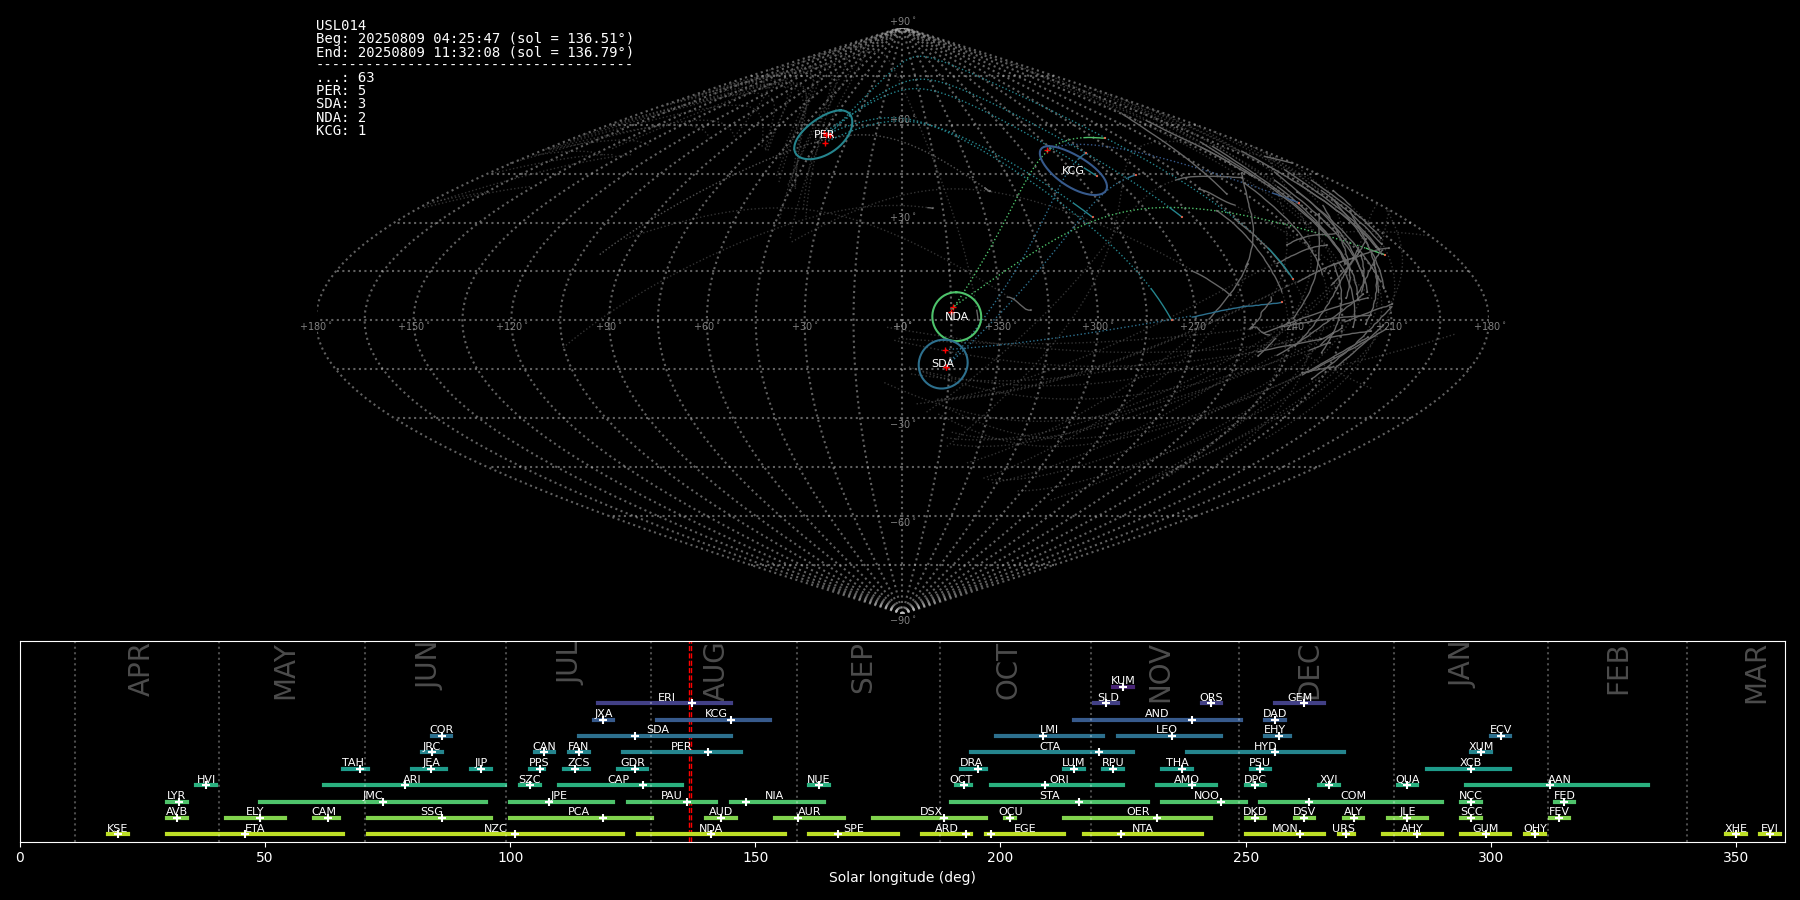Click the 'End: 20250809 11:32:08' header line

pos(475,52)
